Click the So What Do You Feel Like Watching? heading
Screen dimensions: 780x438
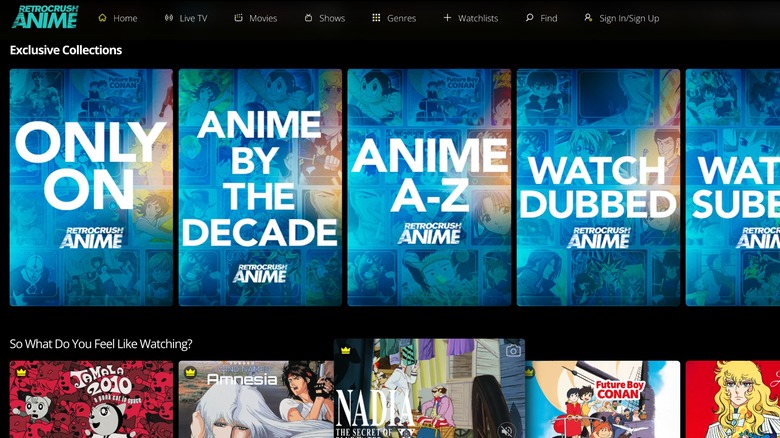coord(101,343)
